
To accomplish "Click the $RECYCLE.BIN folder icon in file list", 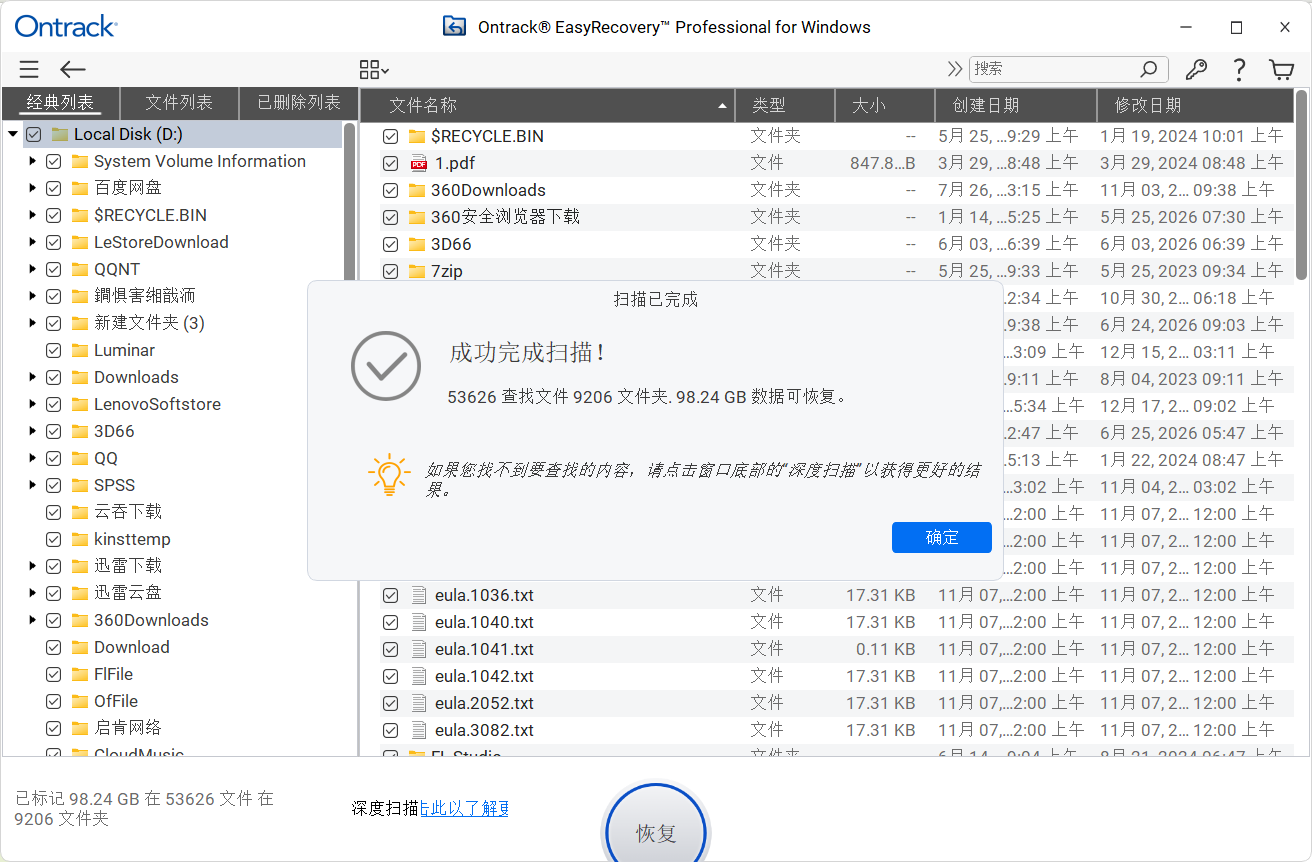I will click(418, 136).
